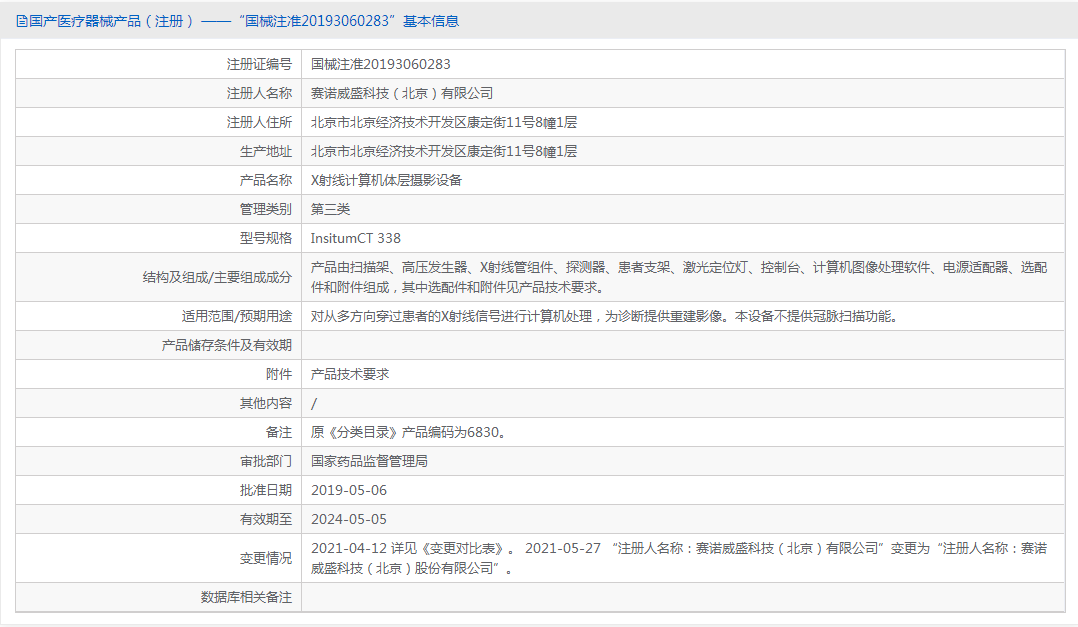Select the first-row value 国械注准20193060283
This screenshot has height=627, width=1078.
tap(380, 64)
